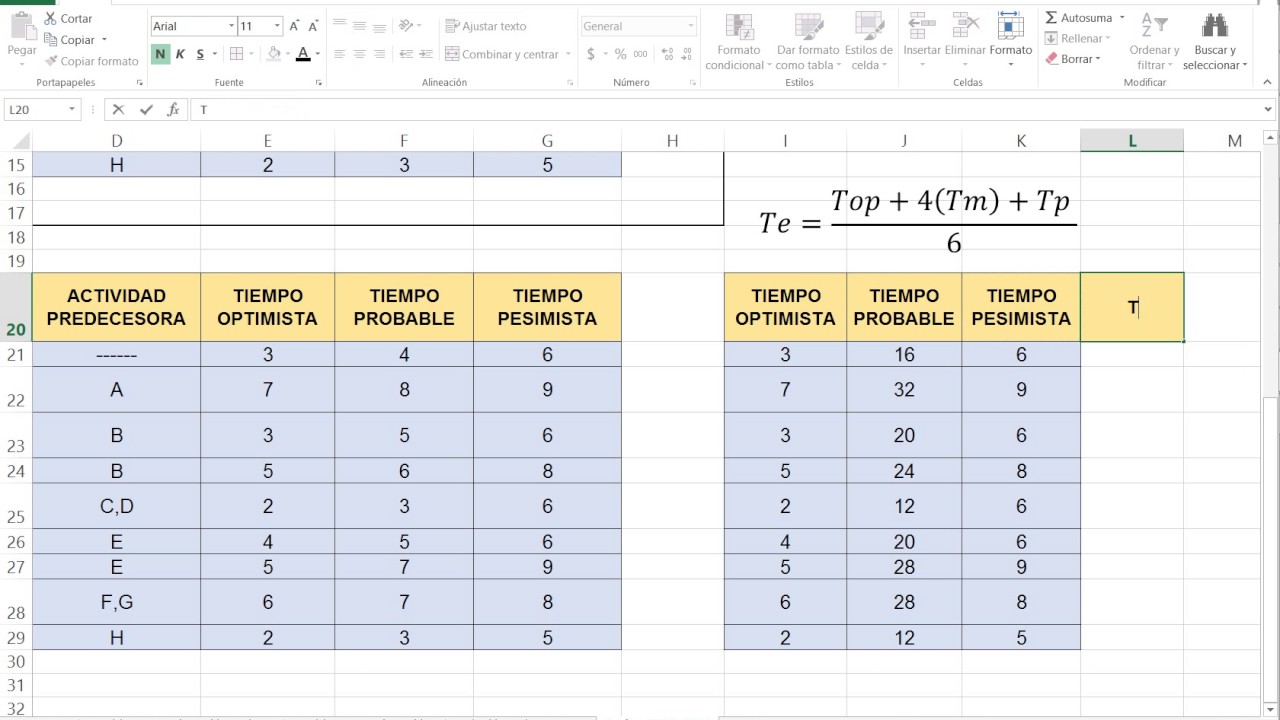Open the Copiar dropdown arrow
Viewport: 1280px width, 720px height.
point(104,40)
